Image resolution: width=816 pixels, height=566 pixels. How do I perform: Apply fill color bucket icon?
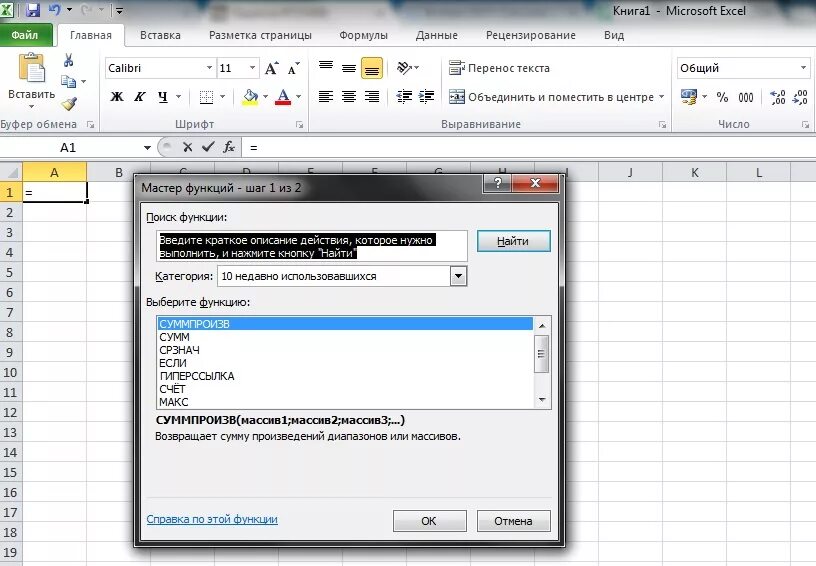click(250, 97)
